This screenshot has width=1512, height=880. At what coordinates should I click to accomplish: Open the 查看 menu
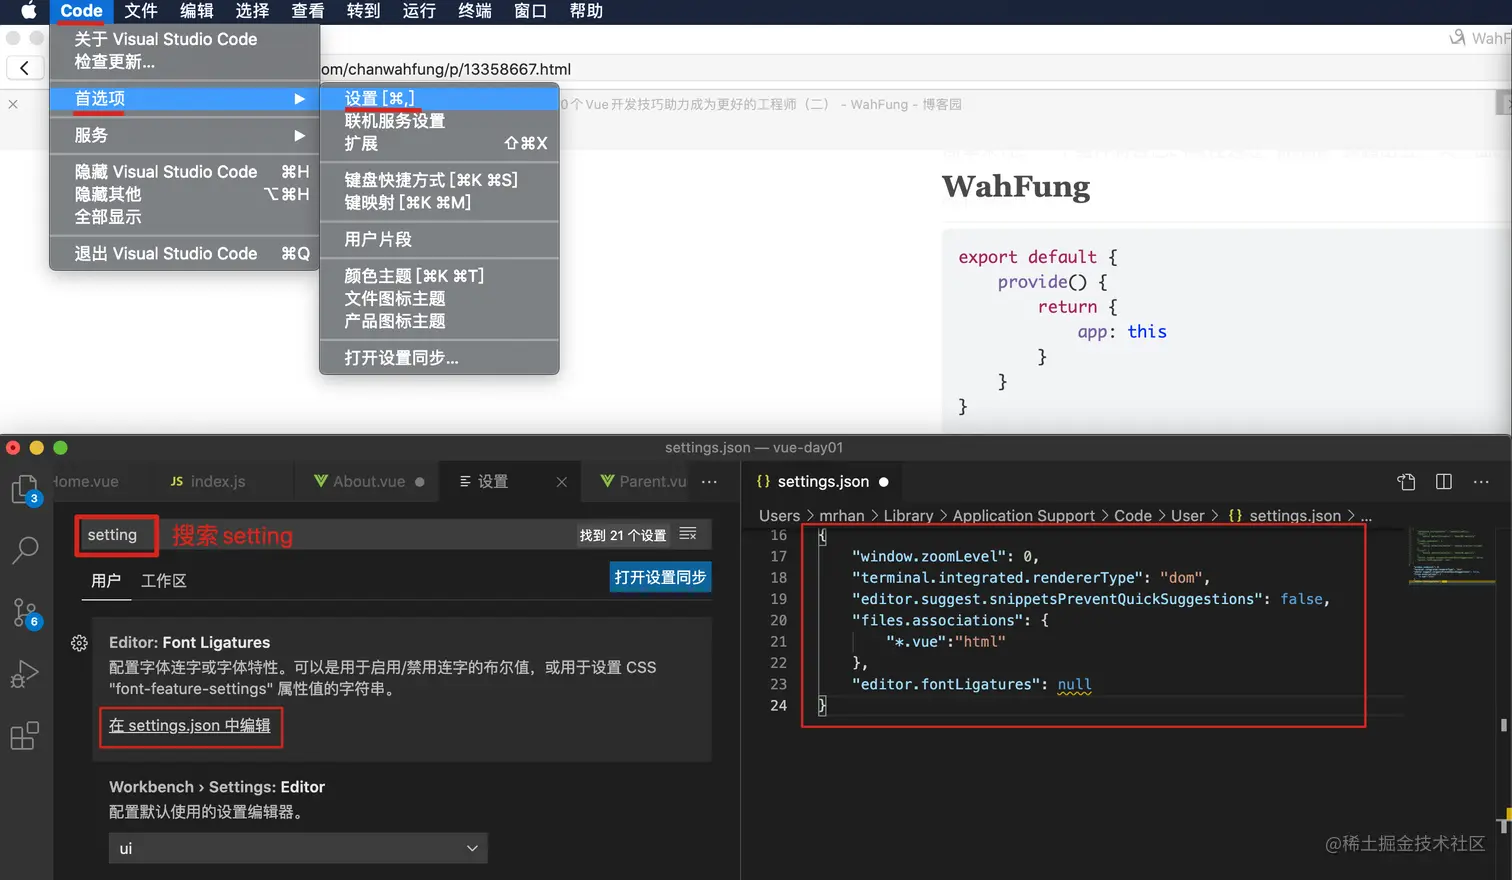pyautogui.click(x=308, y=11)
